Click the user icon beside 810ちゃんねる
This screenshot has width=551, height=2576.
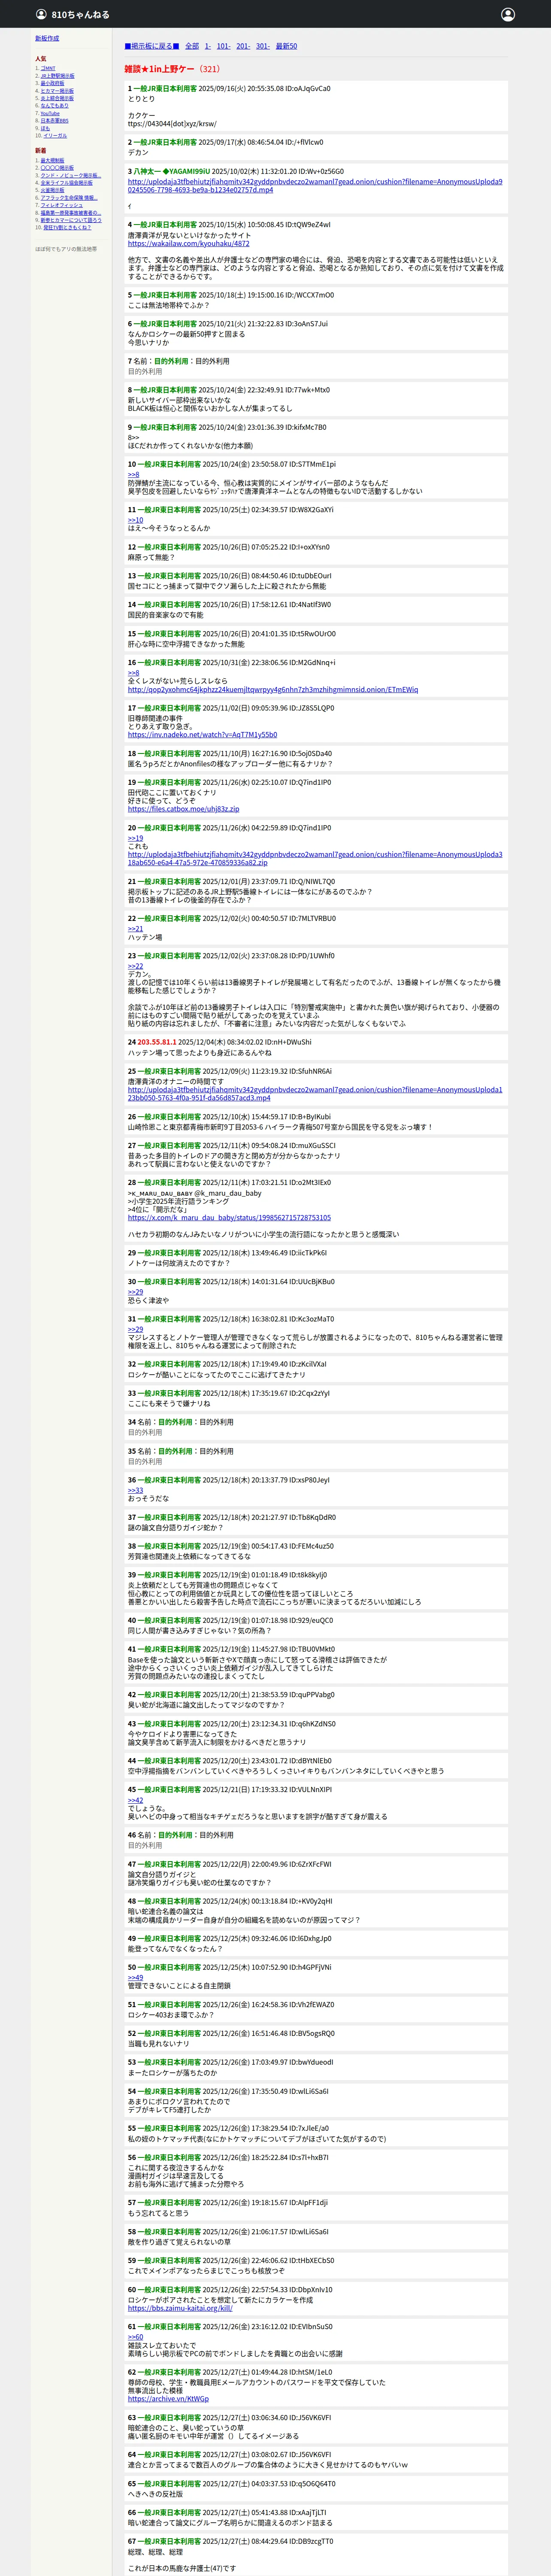pos(41,15)
